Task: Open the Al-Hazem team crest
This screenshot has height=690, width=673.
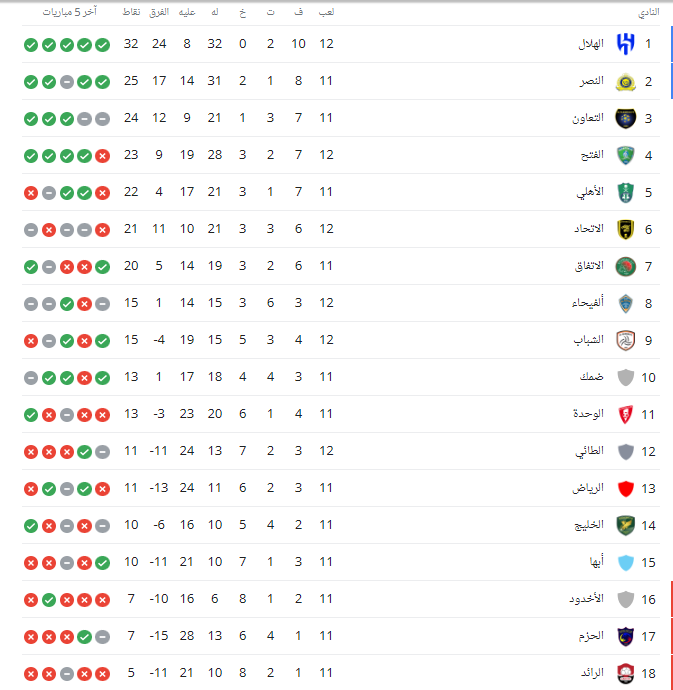Action: (625, 636)
